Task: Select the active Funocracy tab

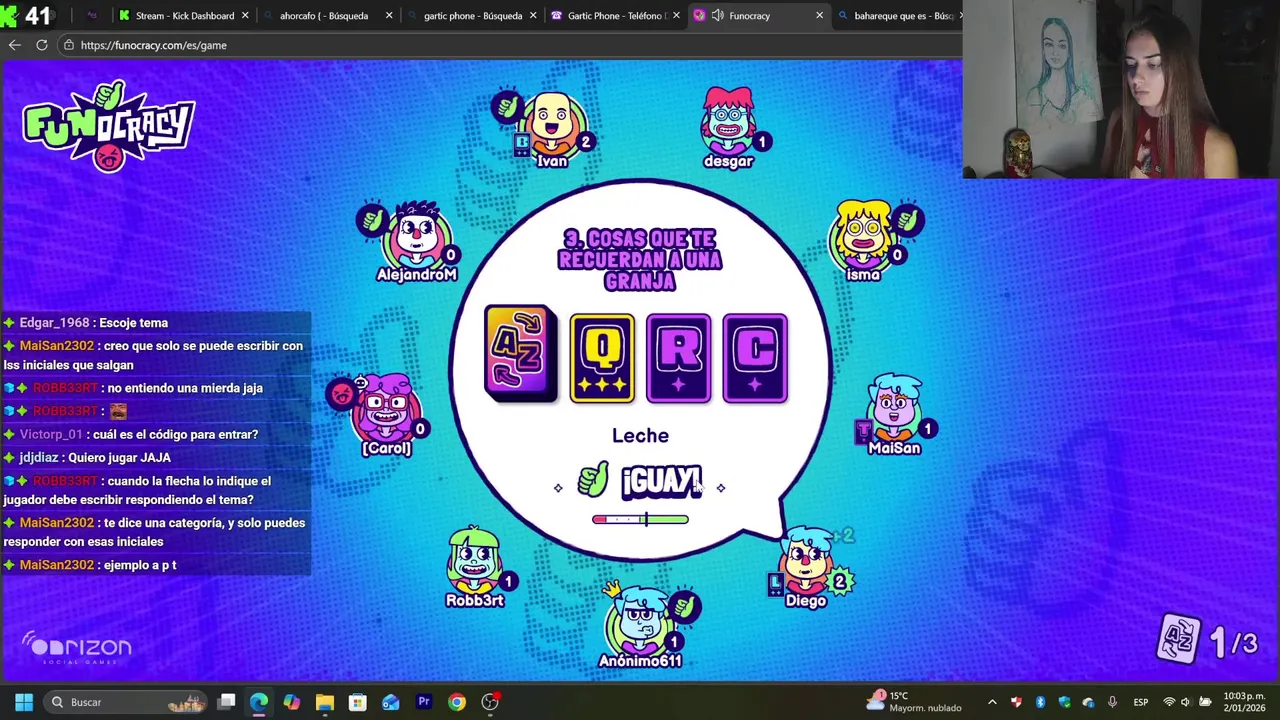Action: [758, 15]
